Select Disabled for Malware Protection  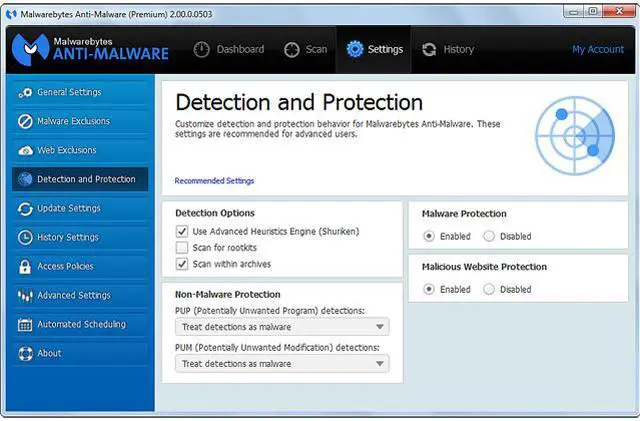(x=489, y=236)
